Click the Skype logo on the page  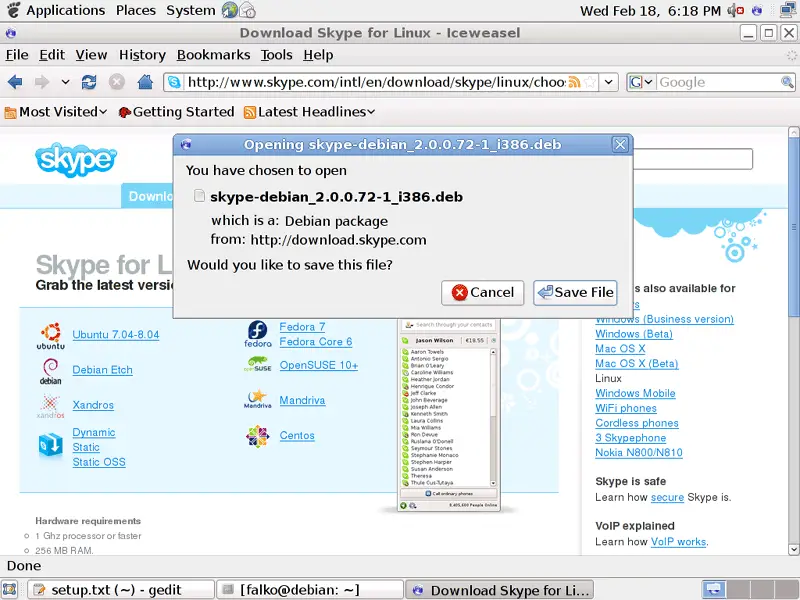pyautogui.click(x=76, y=160)
